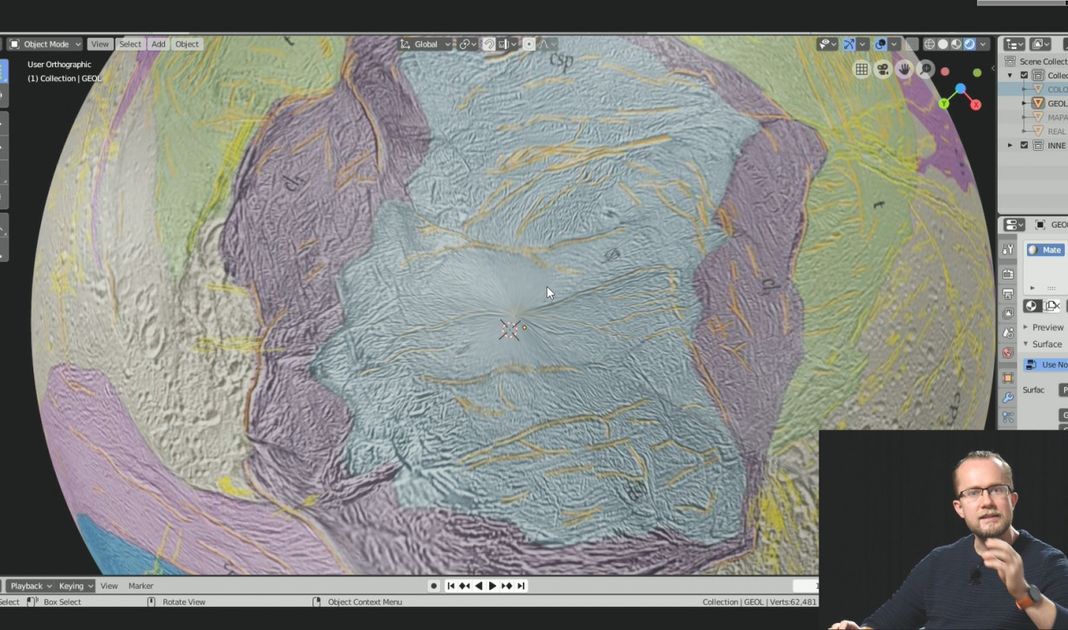Toggle the INNE collection checkbox

click(x=1024, y=145)
